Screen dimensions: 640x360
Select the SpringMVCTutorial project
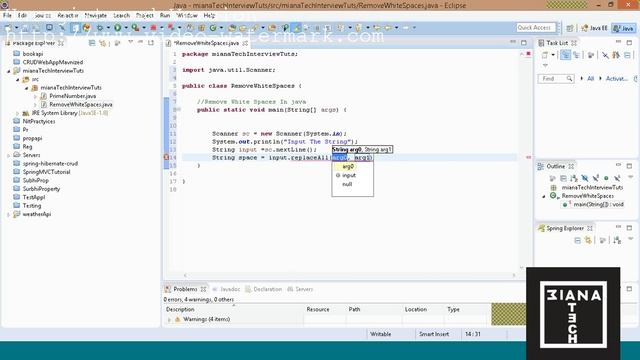tap(47, 172)
